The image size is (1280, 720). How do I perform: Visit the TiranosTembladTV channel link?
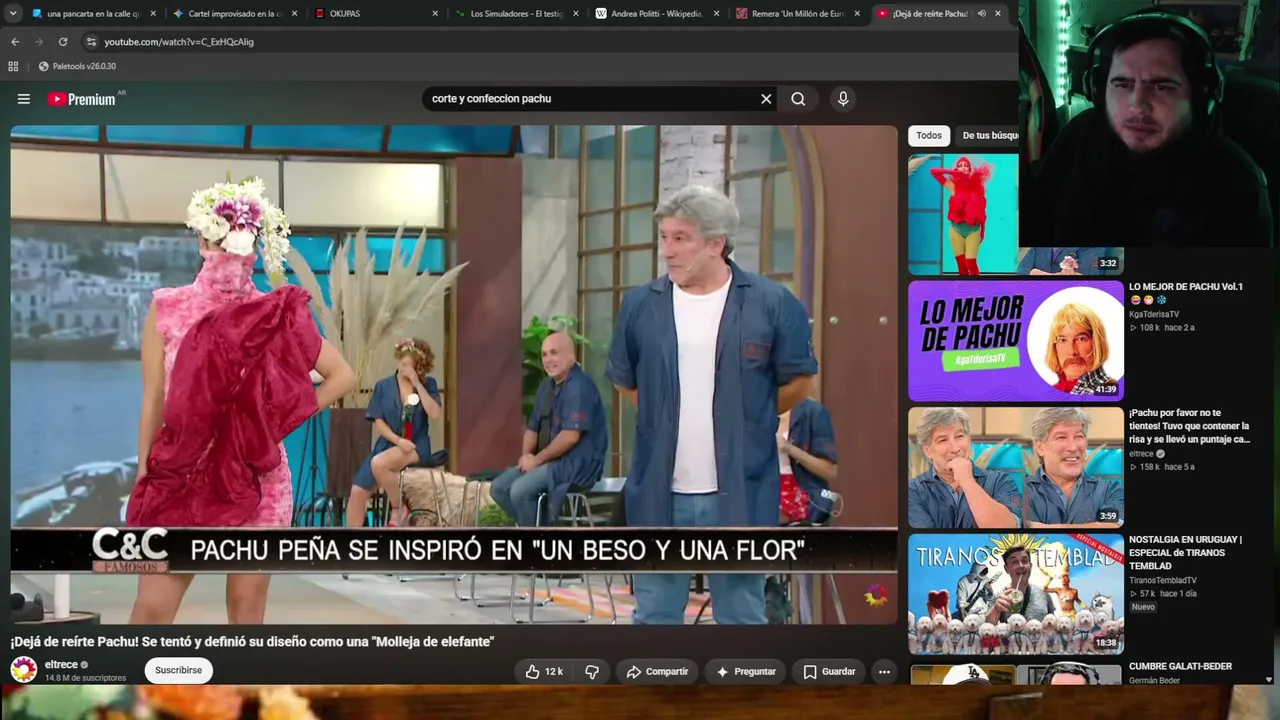tap(1163, 580)
